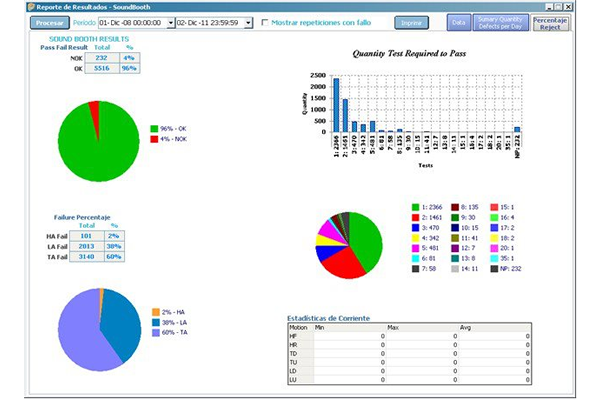Viewport: 600px width, 400px height.
Task: Expand the start date period dropdown arrow
Action: (171, 22)
